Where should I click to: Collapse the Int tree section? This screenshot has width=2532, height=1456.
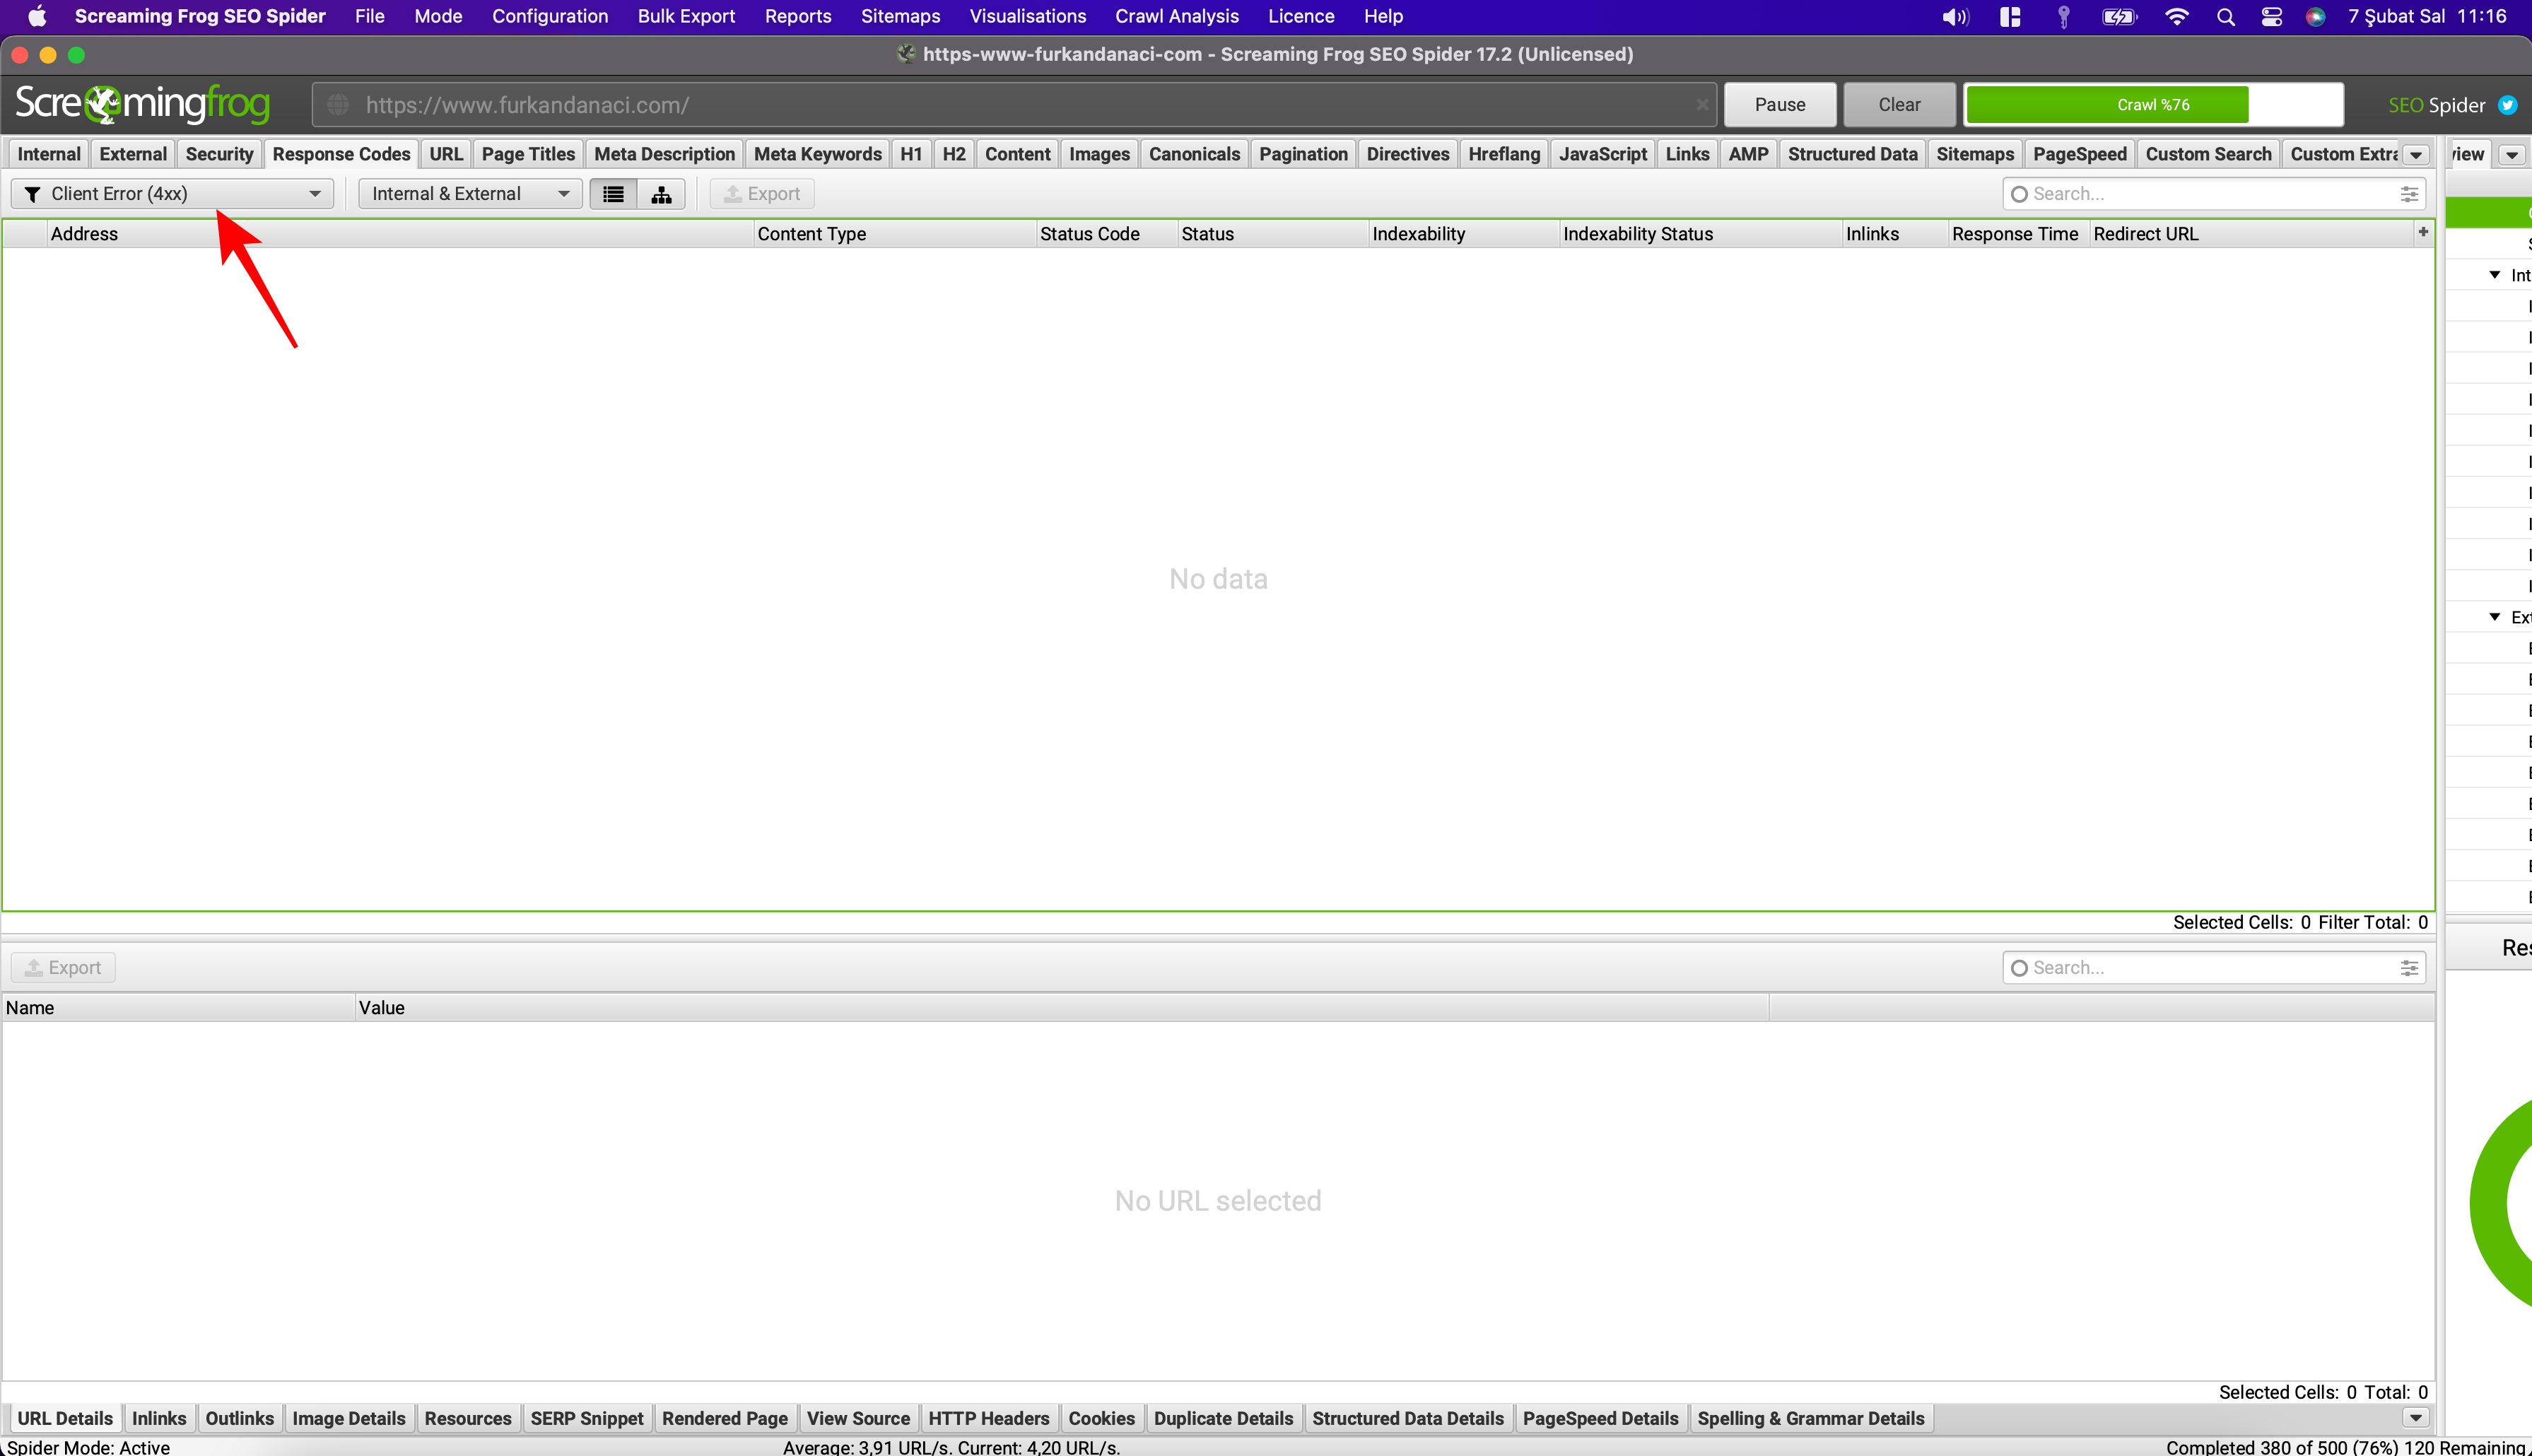(x=2495, y=275)
